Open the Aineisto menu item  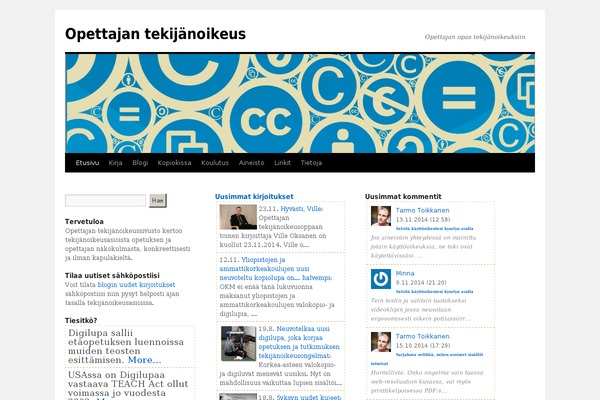tap(251, 163)
